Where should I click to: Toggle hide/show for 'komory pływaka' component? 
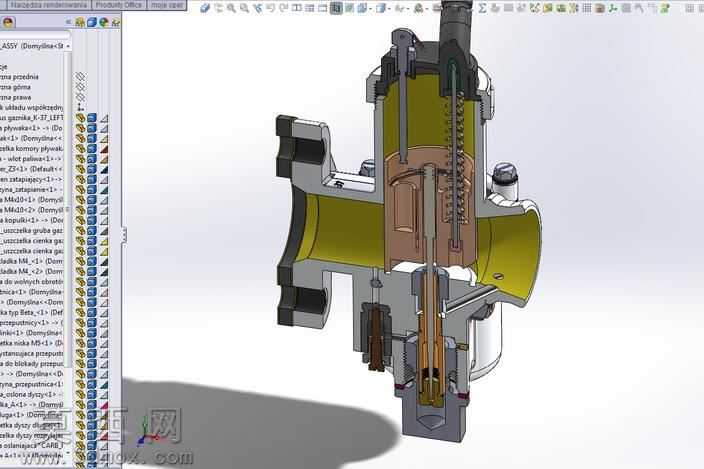coord(80,149)
